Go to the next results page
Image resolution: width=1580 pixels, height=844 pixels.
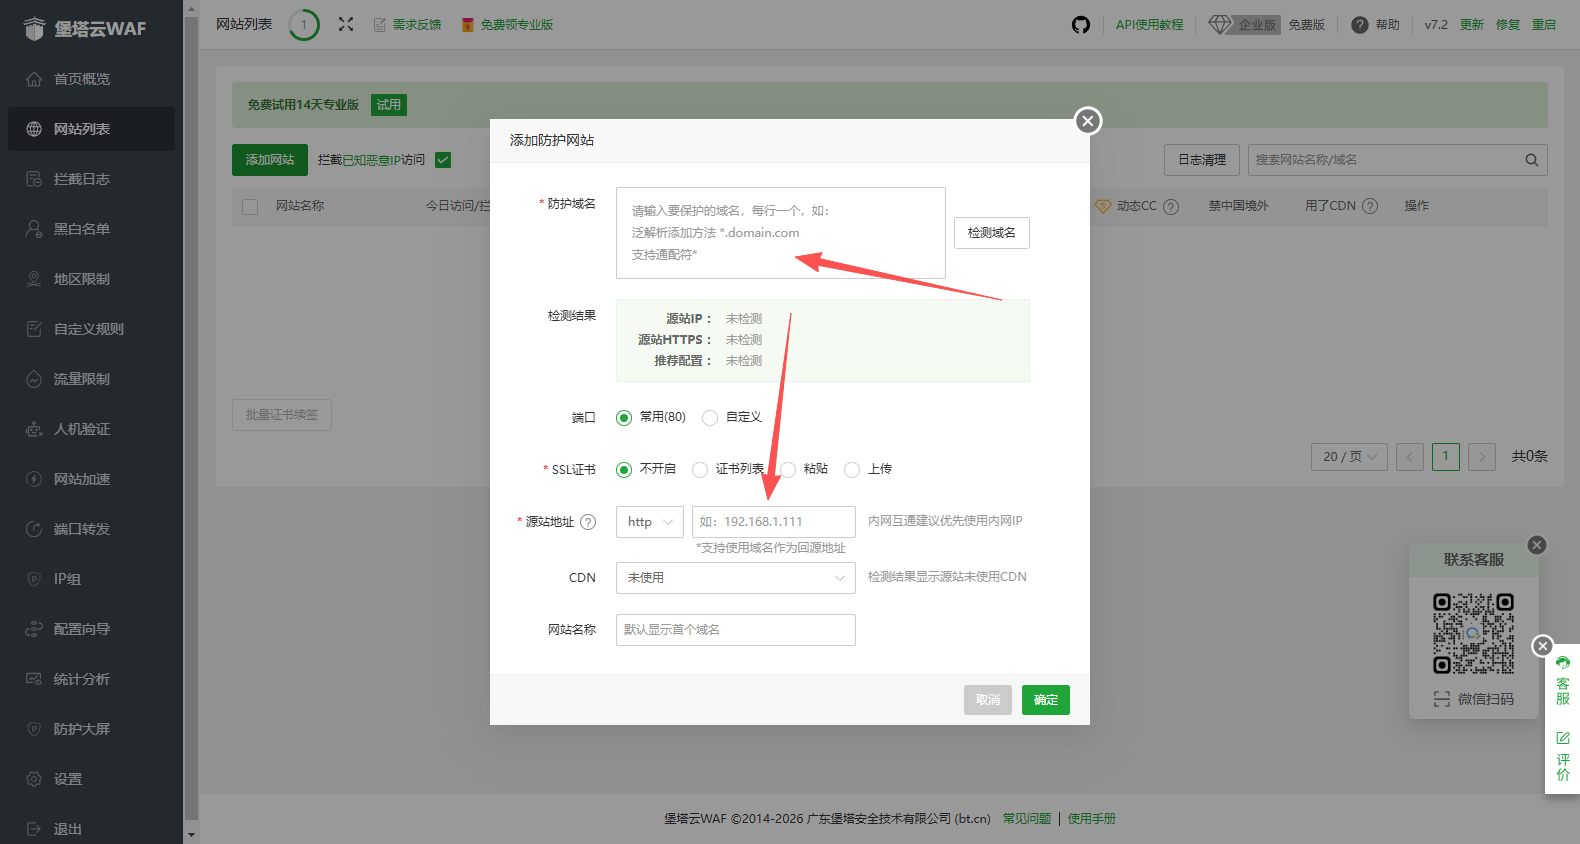[x=1483, y=457]
